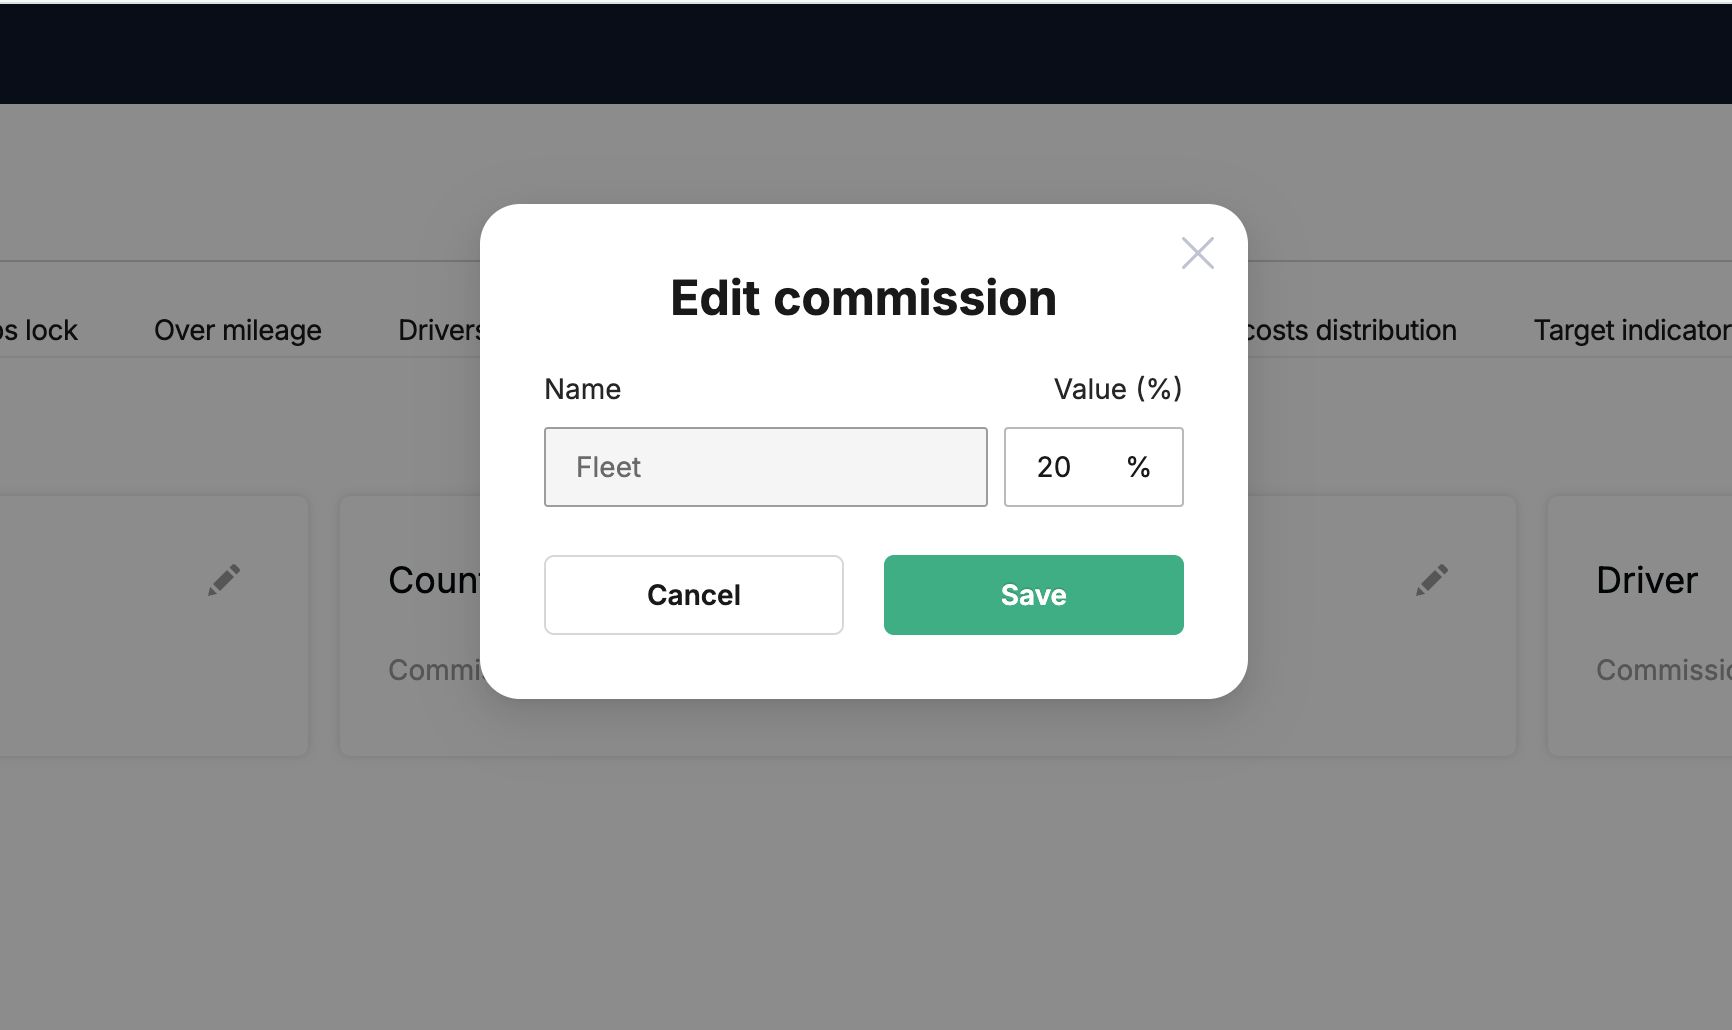Cancel editing the commission

click(694, 595)
